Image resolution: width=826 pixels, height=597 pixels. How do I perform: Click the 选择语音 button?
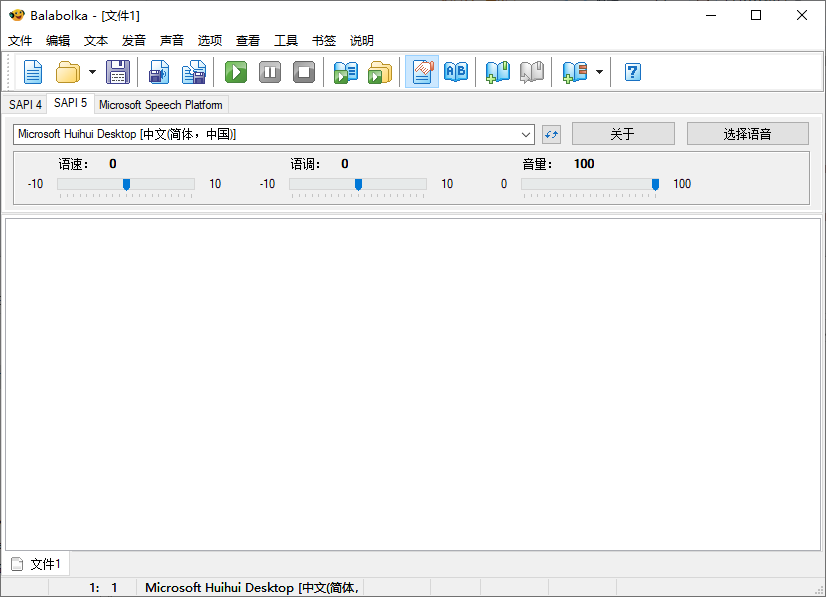point(748,134)
